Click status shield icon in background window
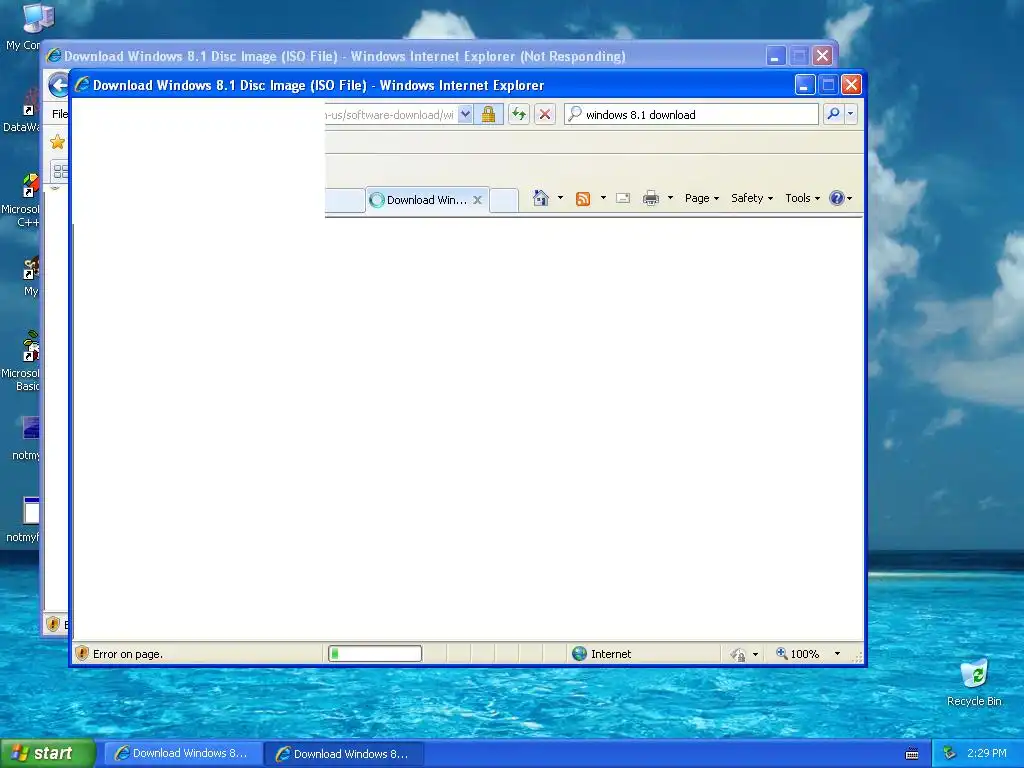Image resolution: width=1024 pixels, height=768 pixels. coord(54,624)
